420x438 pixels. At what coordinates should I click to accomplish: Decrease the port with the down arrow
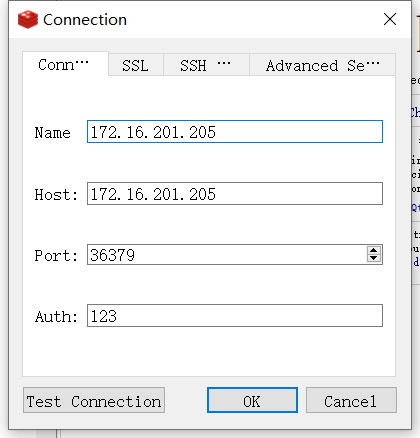[x=374, y=258]
